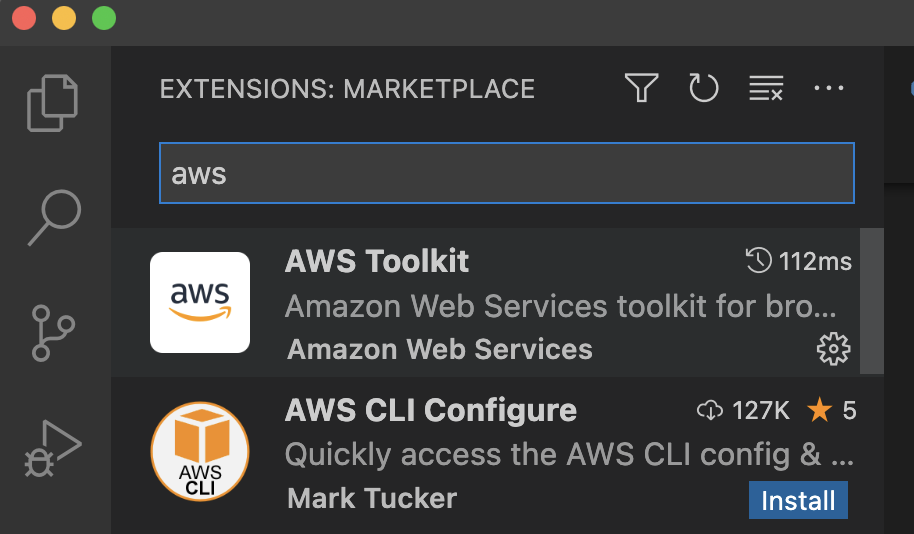Open the Explorer view in the activity bar

click(x=52, y=103)
